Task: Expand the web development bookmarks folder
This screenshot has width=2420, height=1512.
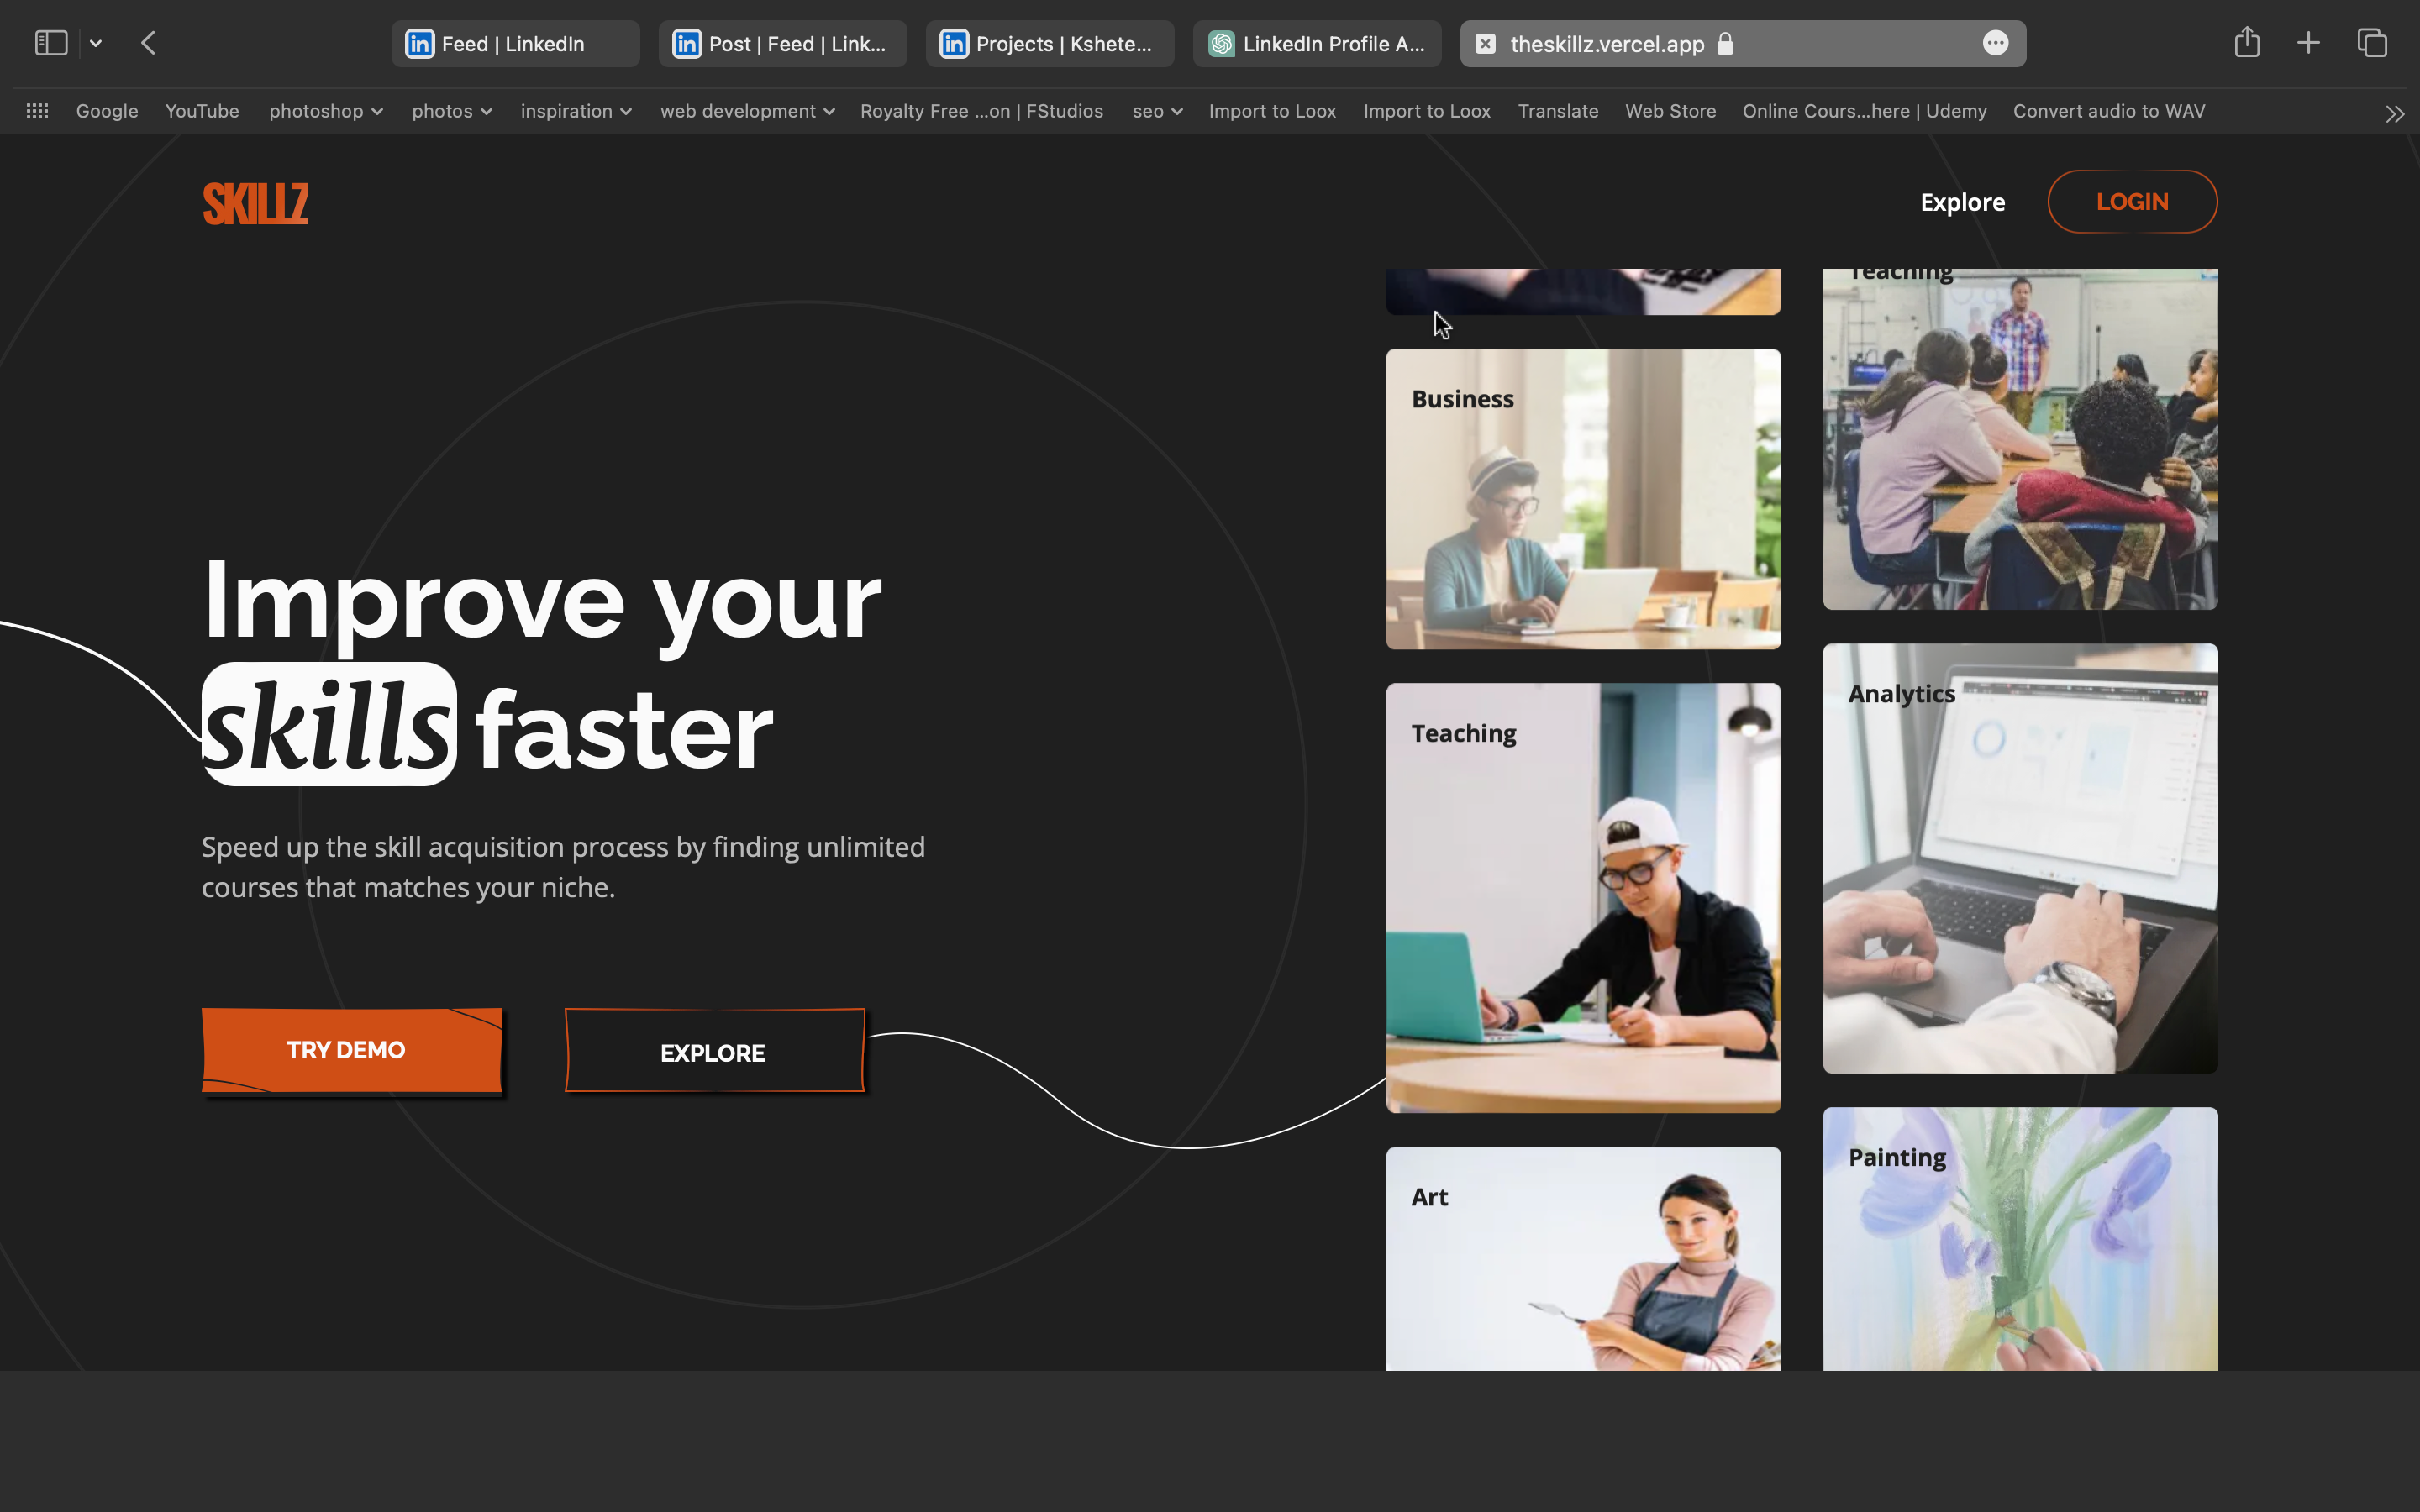Action: click(746, 111)
